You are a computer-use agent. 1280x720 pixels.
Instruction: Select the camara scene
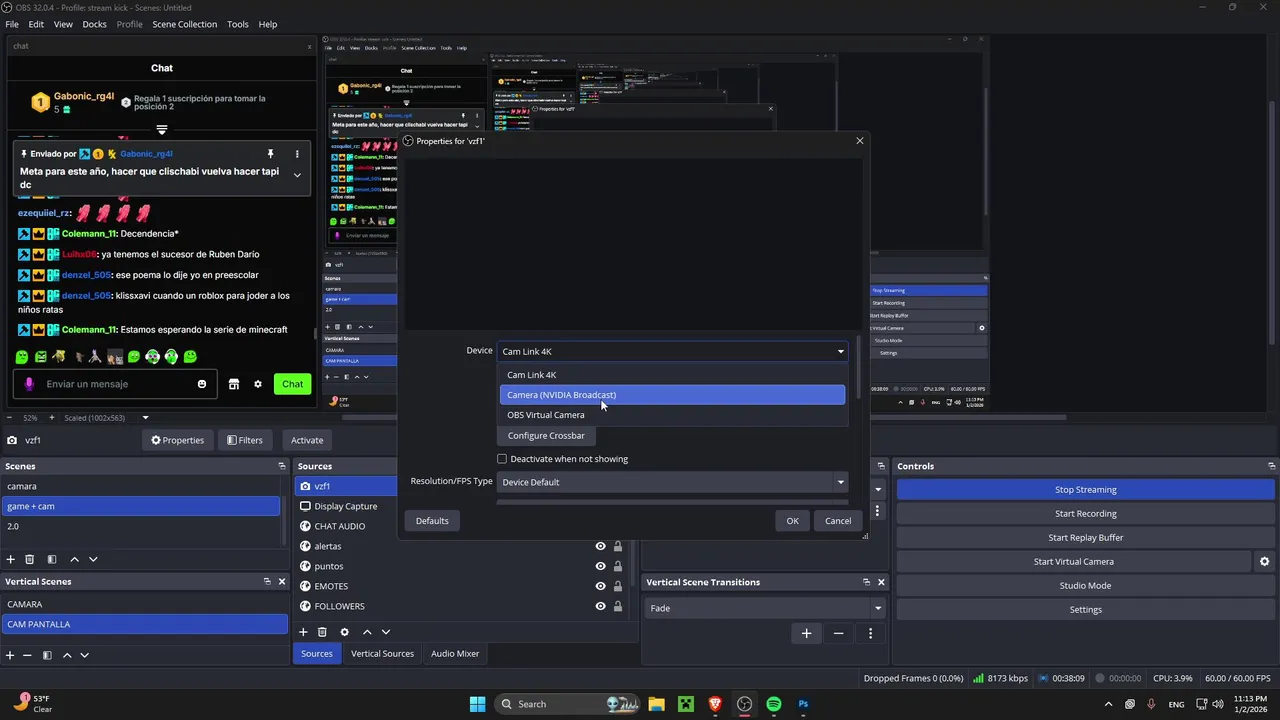[141, 486]
